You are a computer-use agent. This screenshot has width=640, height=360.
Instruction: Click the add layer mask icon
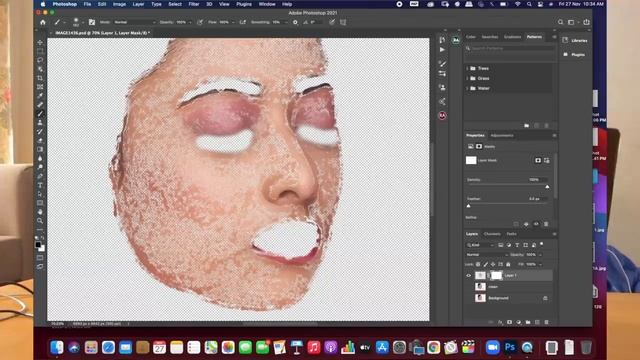[509, 322]
